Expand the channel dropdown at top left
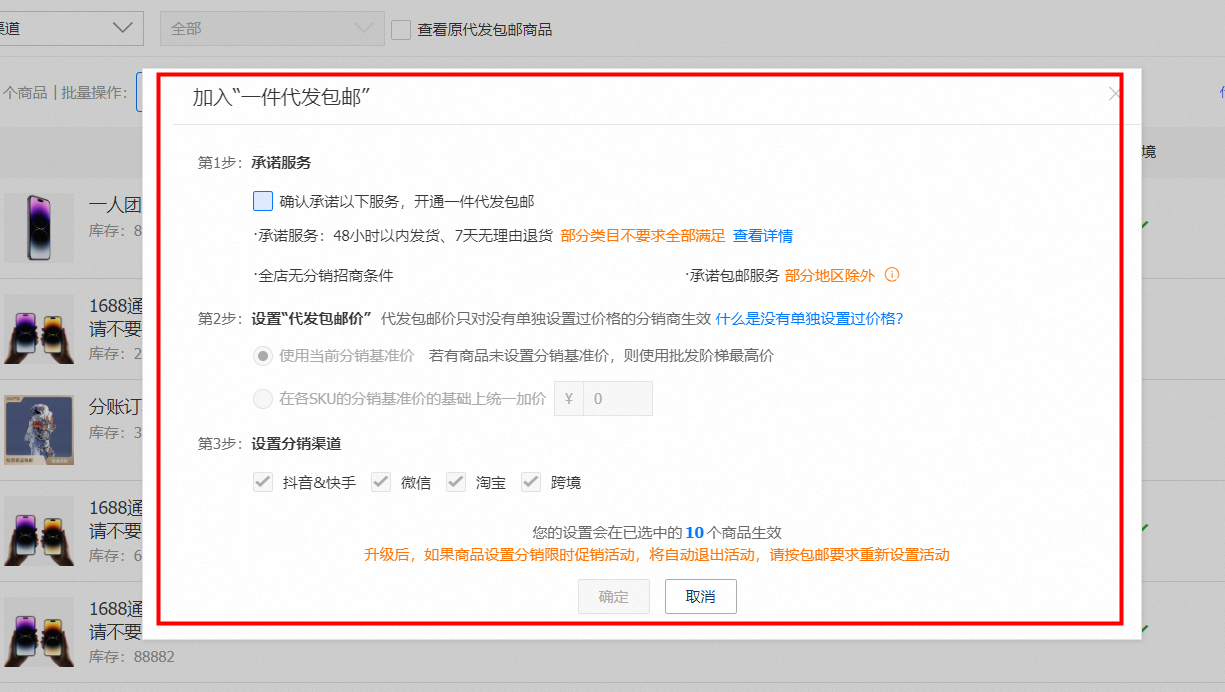This screenshot has width=1225, height=692. [x=70, y=28]
